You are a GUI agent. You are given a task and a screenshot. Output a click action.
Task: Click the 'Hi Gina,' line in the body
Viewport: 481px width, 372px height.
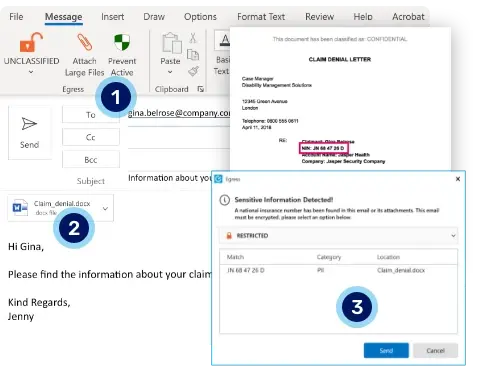pyautogui.click(x=26, y=247)
